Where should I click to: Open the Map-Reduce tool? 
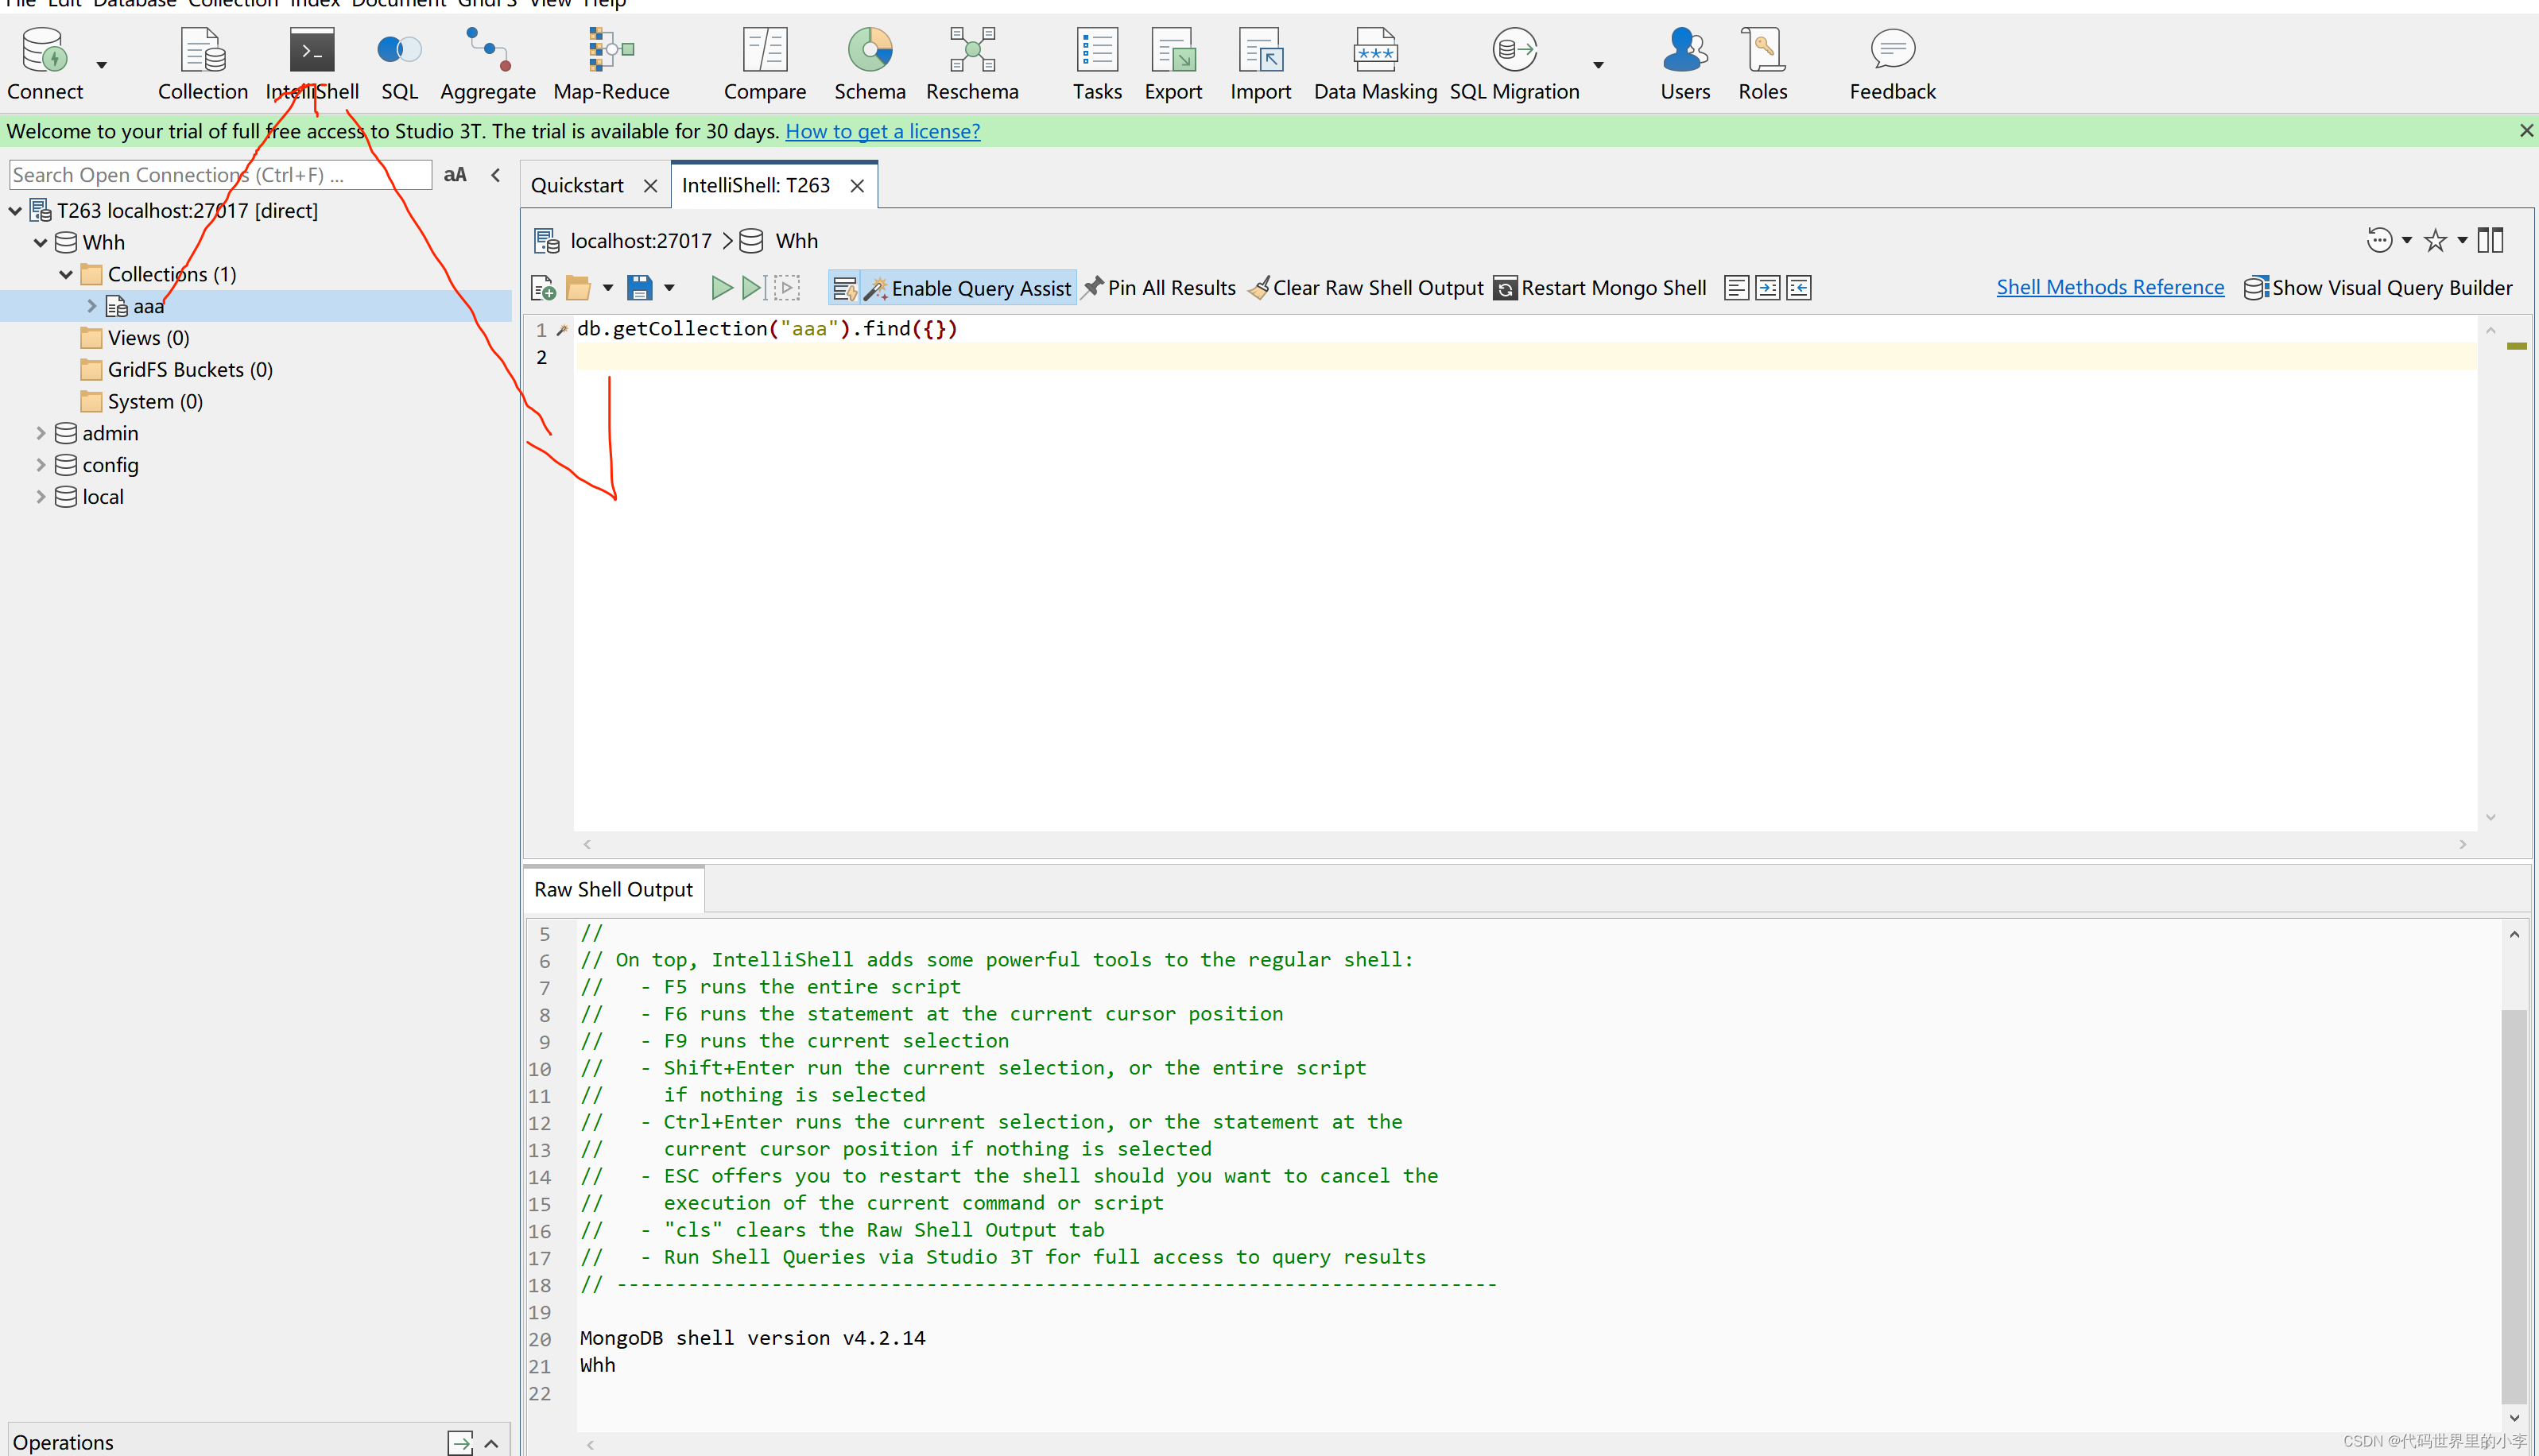[611, 64]
